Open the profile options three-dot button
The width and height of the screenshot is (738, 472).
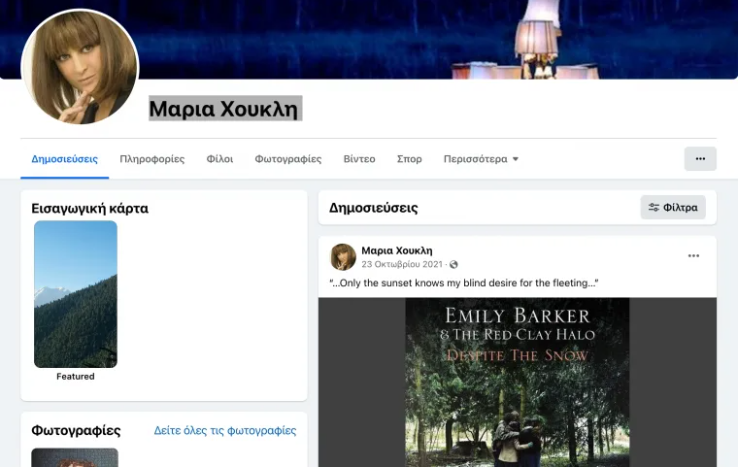pyautogui.click(x=700, y=159)
